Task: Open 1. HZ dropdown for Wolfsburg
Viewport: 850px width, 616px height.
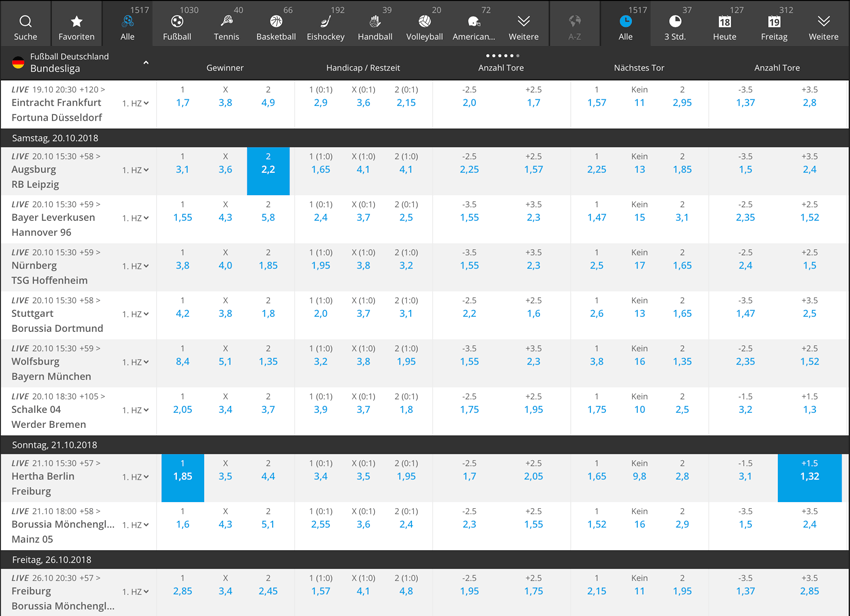Action: pos(136,362)
